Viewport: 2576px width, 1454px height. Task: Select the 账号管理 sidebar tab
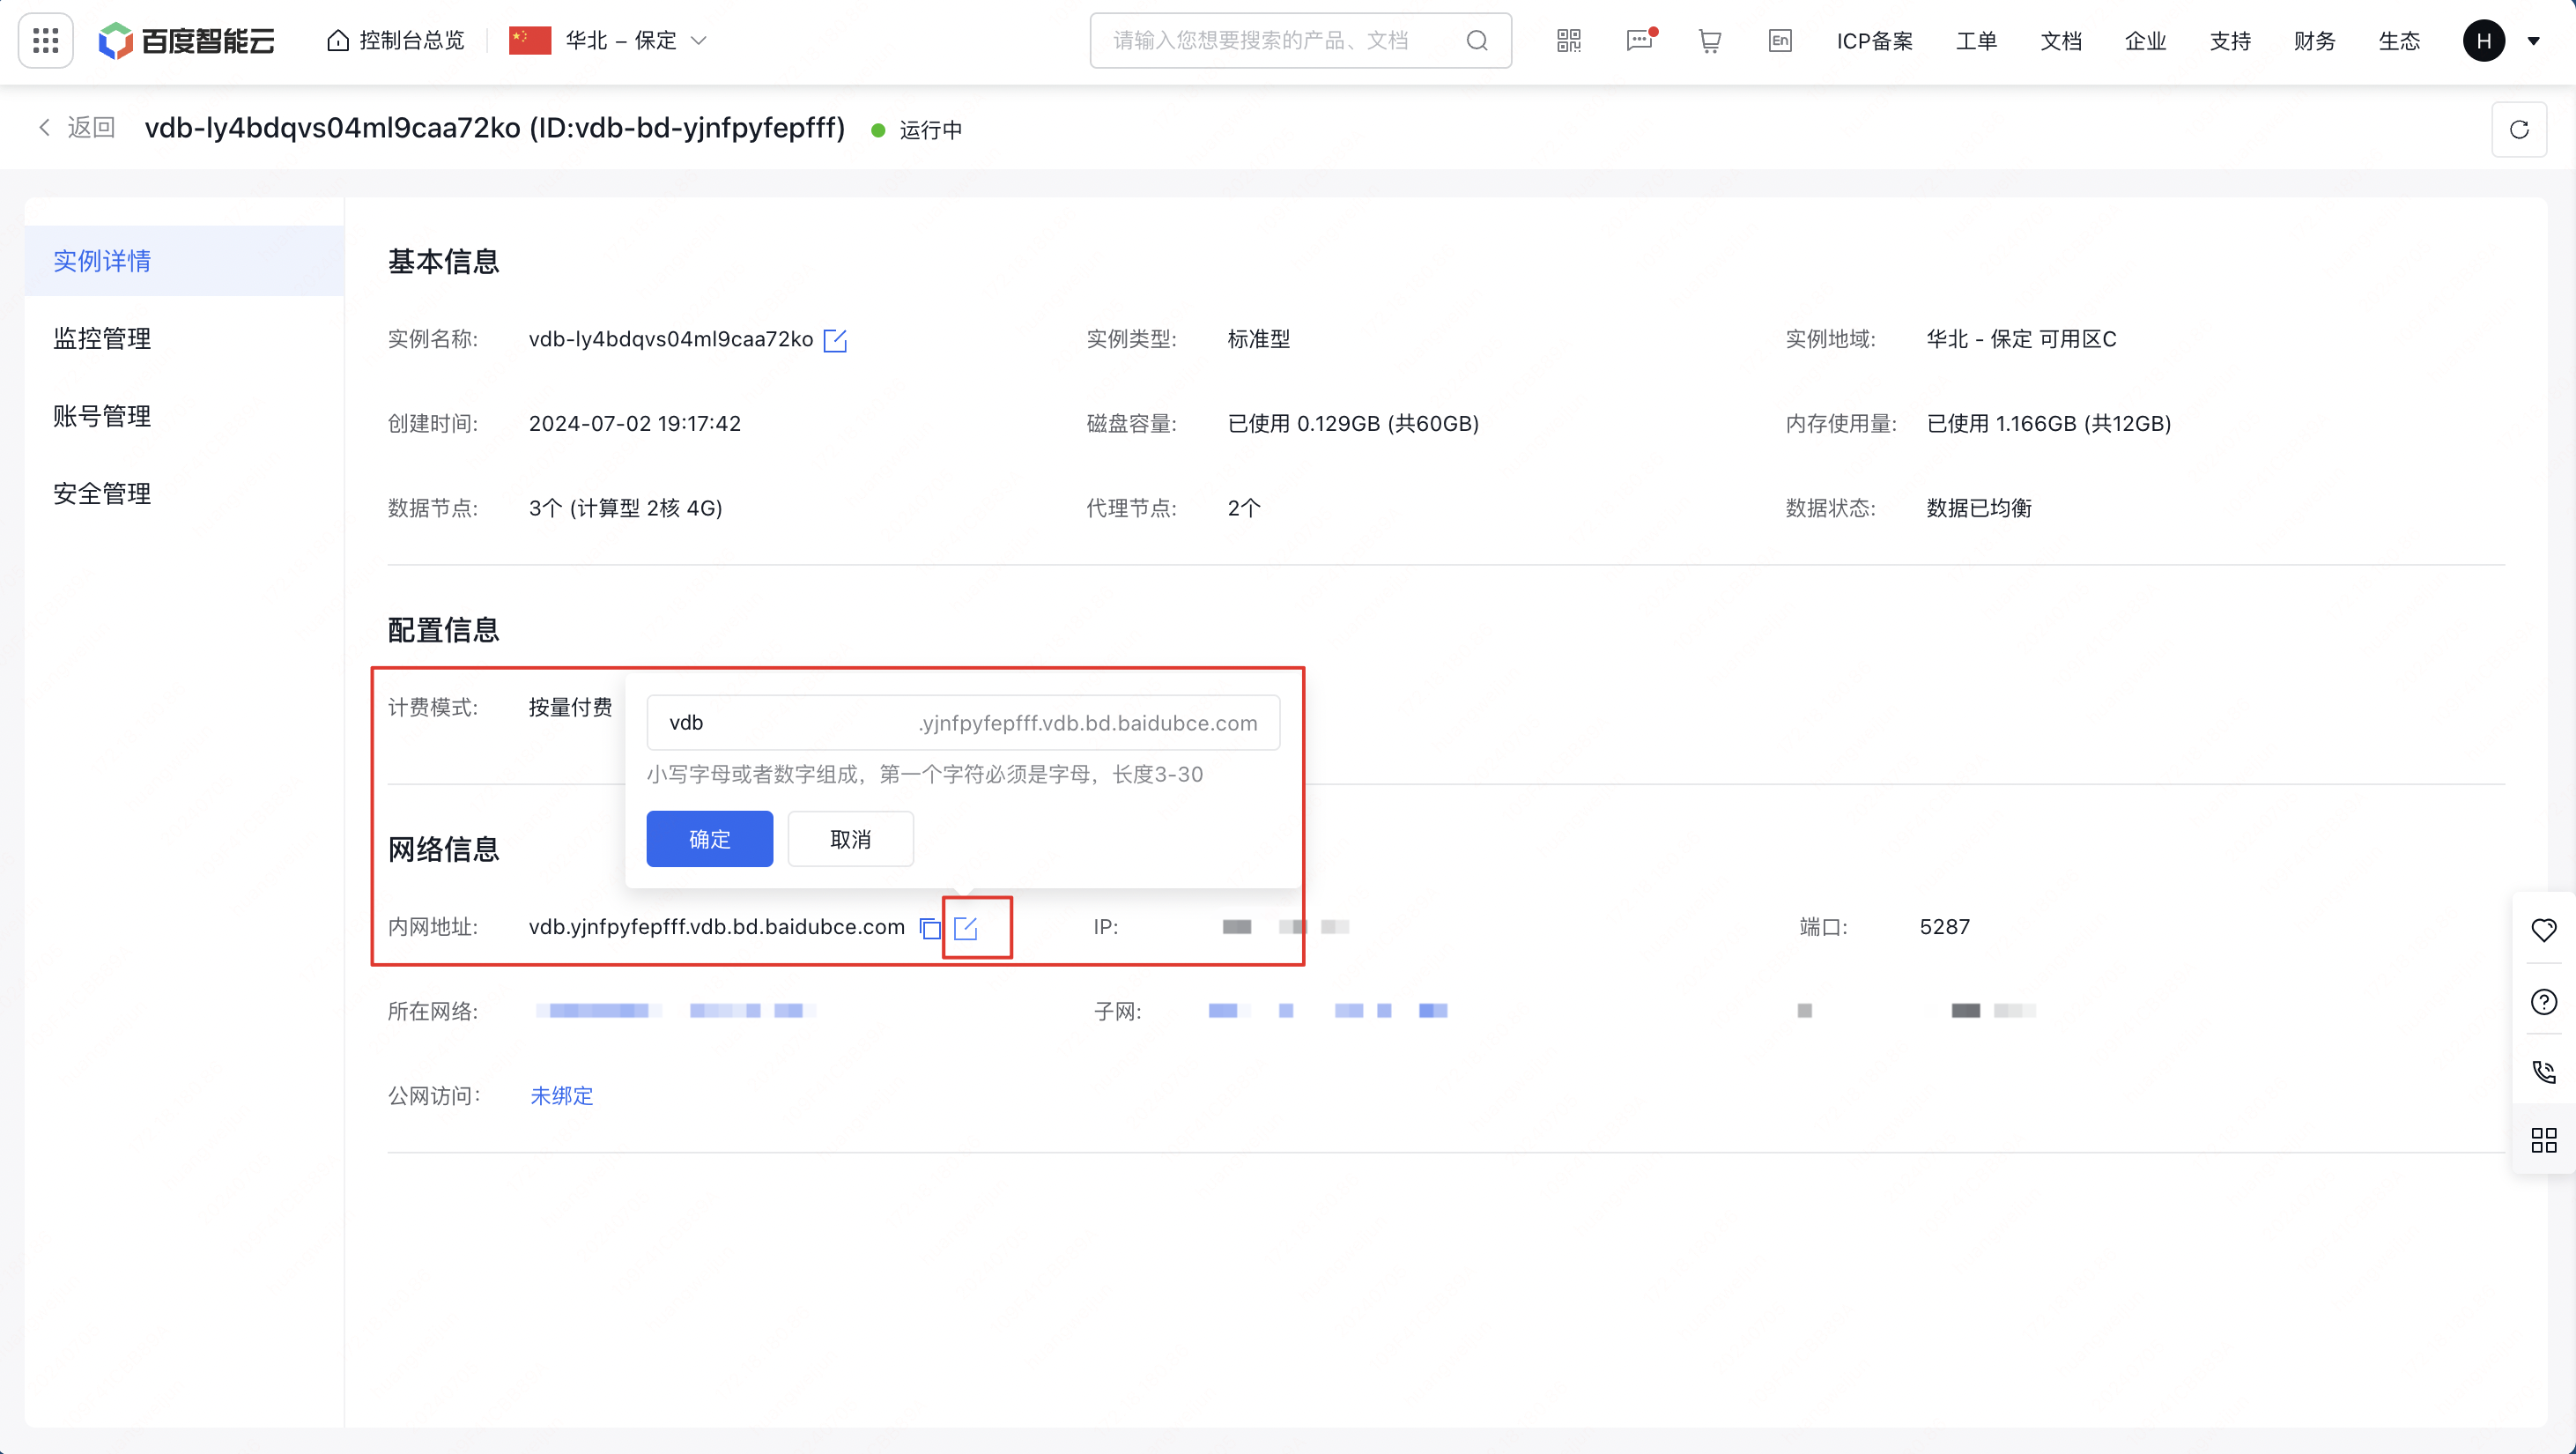pyautogui.click(x=185, y=416)
